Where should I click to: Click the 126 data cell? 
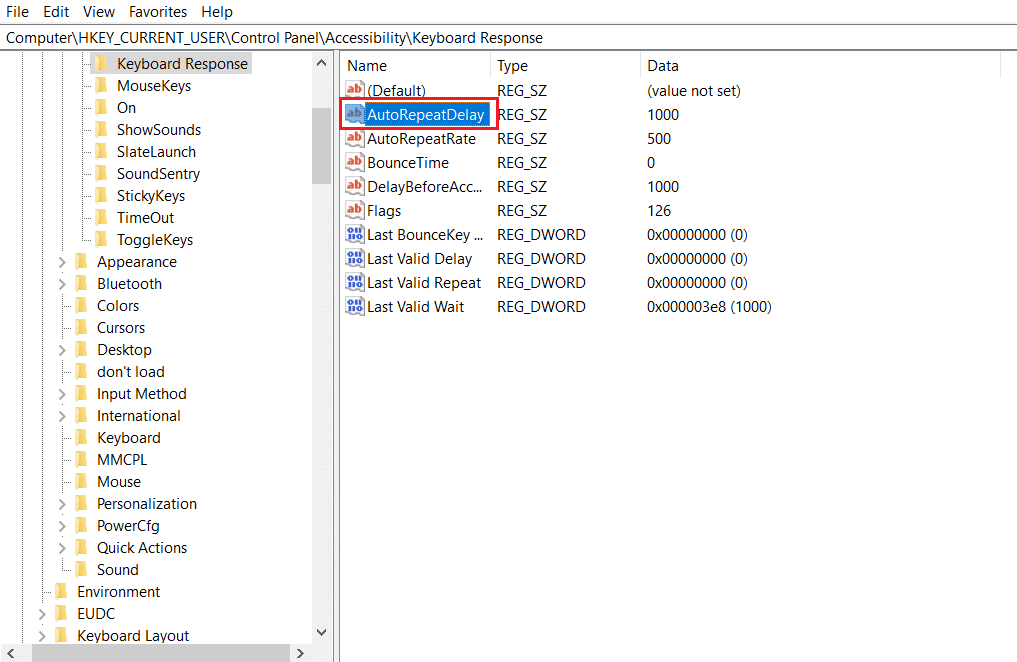659,211
